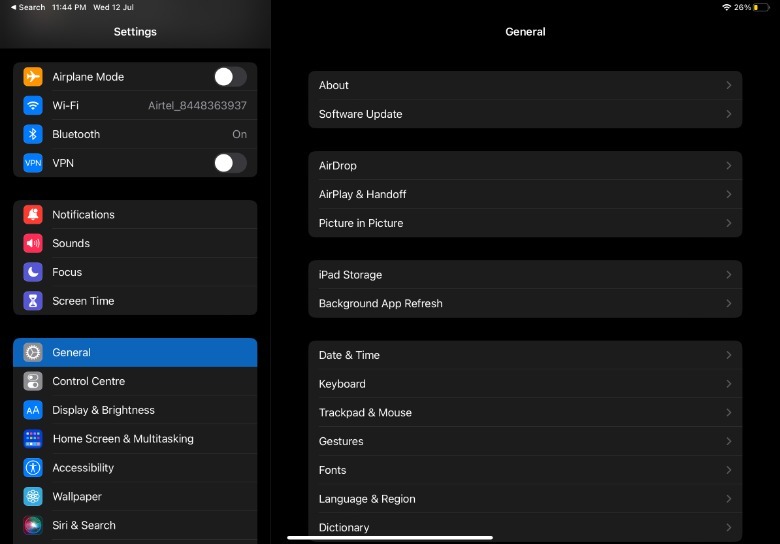Tap the Background App Refresh label

click(381, 303)
